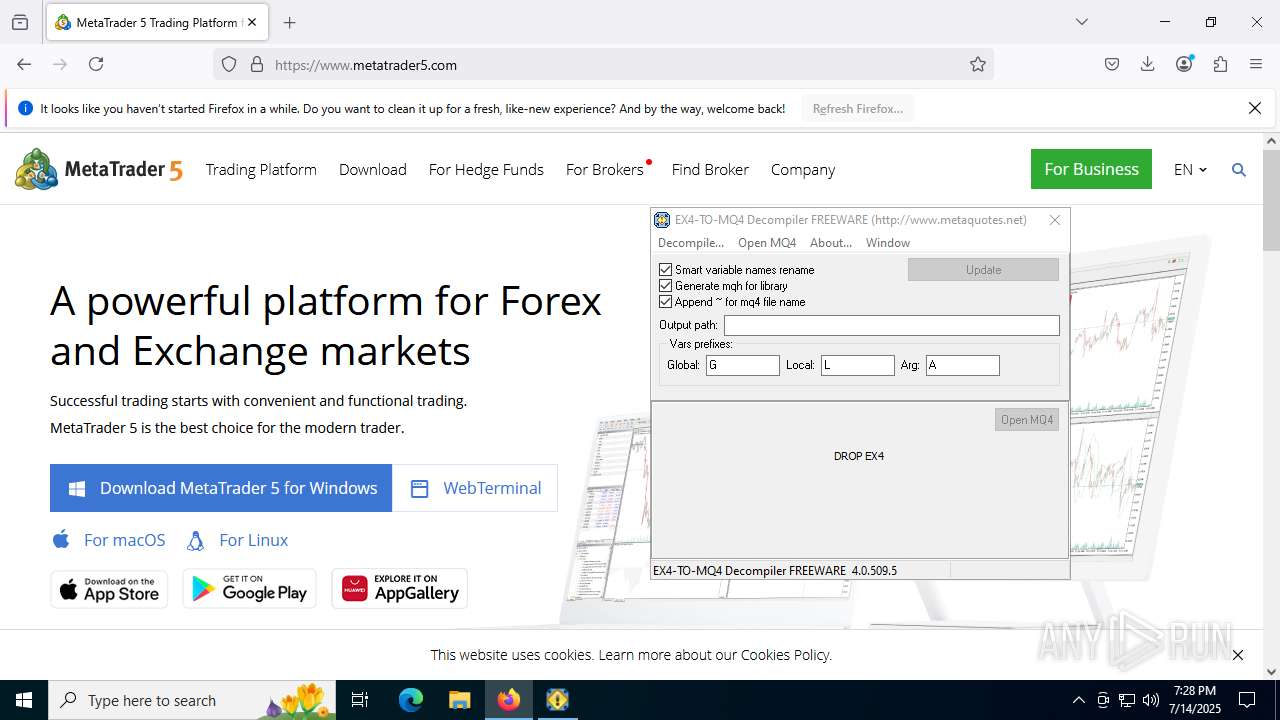Launch Microsoft Edge from the taskbar

(x=411, y=700)
